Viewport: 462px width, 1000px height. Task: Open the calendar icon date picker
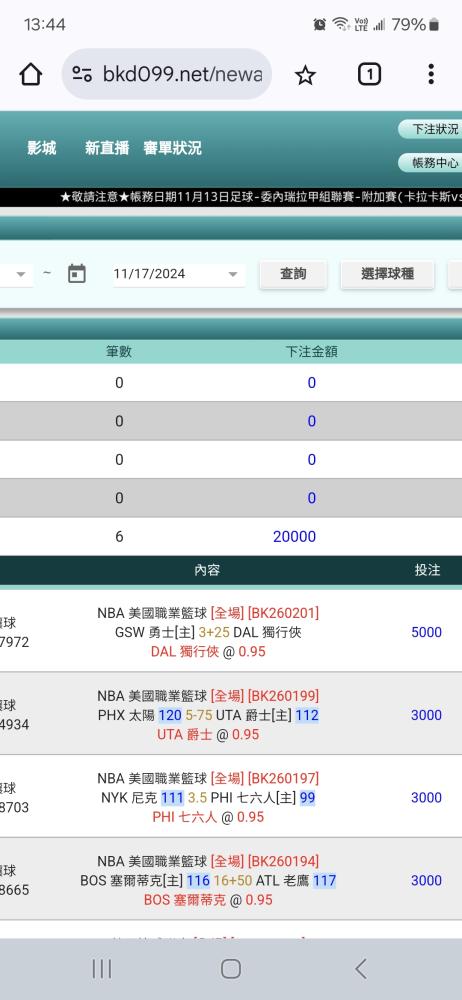click(77, 274)
